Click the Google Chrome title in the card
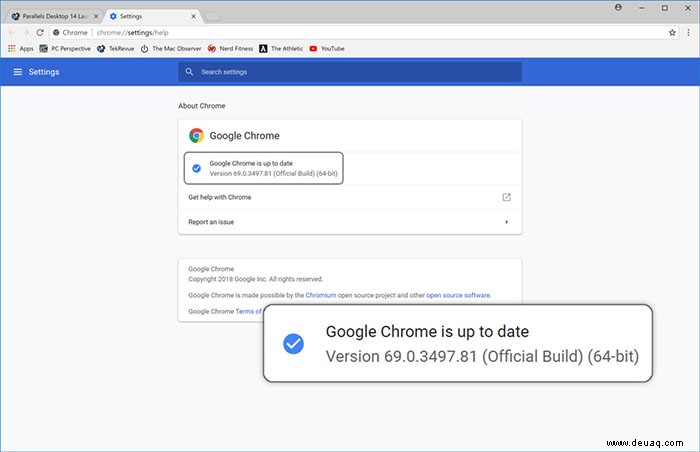Screen dimensions: 700x452 tap(245, 136)
